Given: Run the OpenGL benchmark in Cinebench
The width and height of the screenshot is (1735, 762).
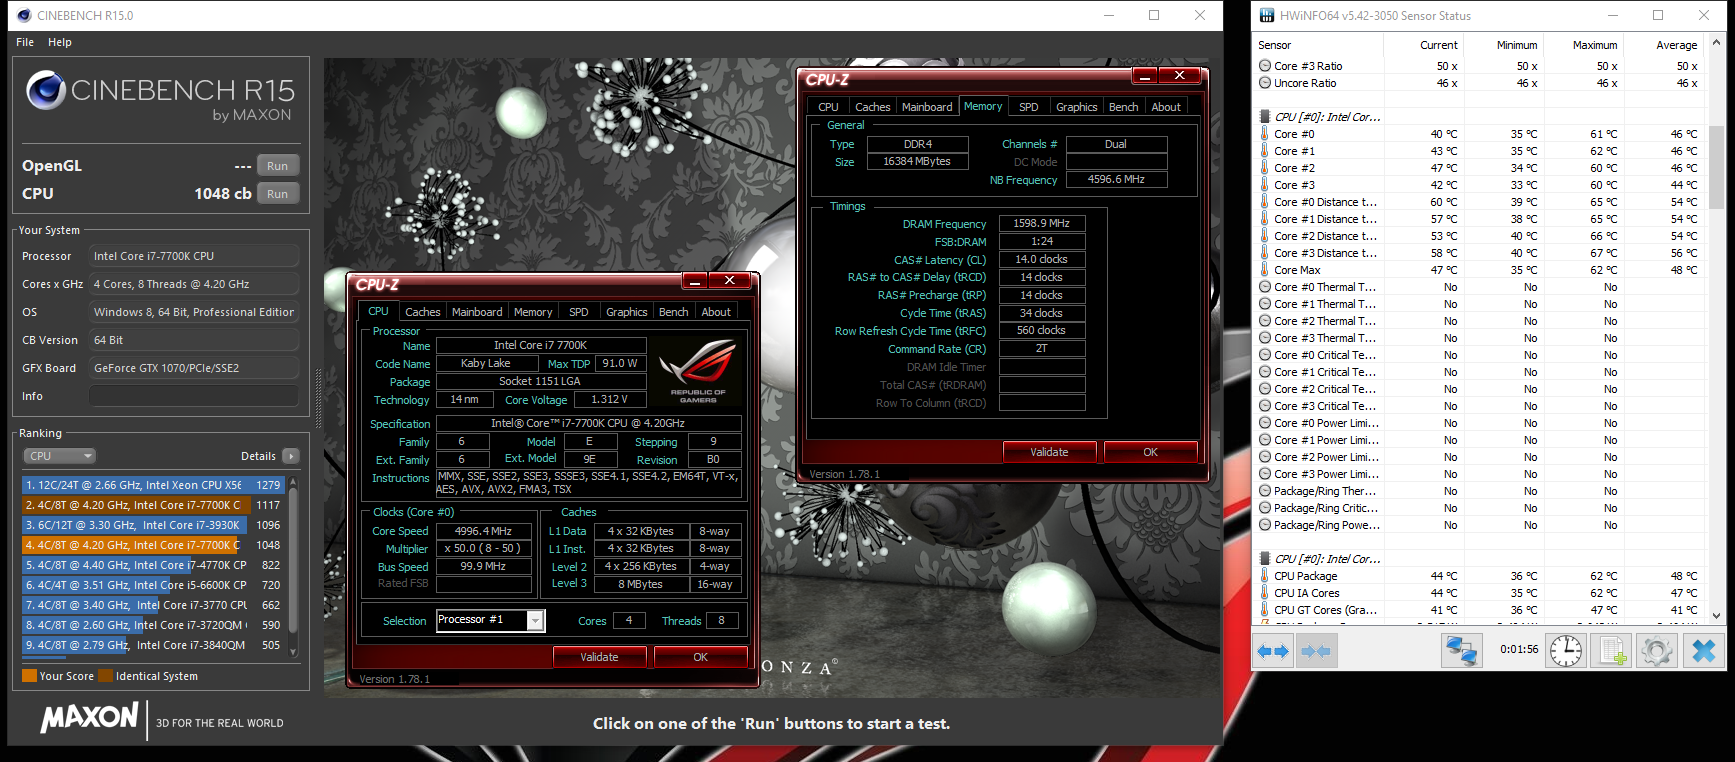Looking at the screenshot, I should [x=277, y=166].
